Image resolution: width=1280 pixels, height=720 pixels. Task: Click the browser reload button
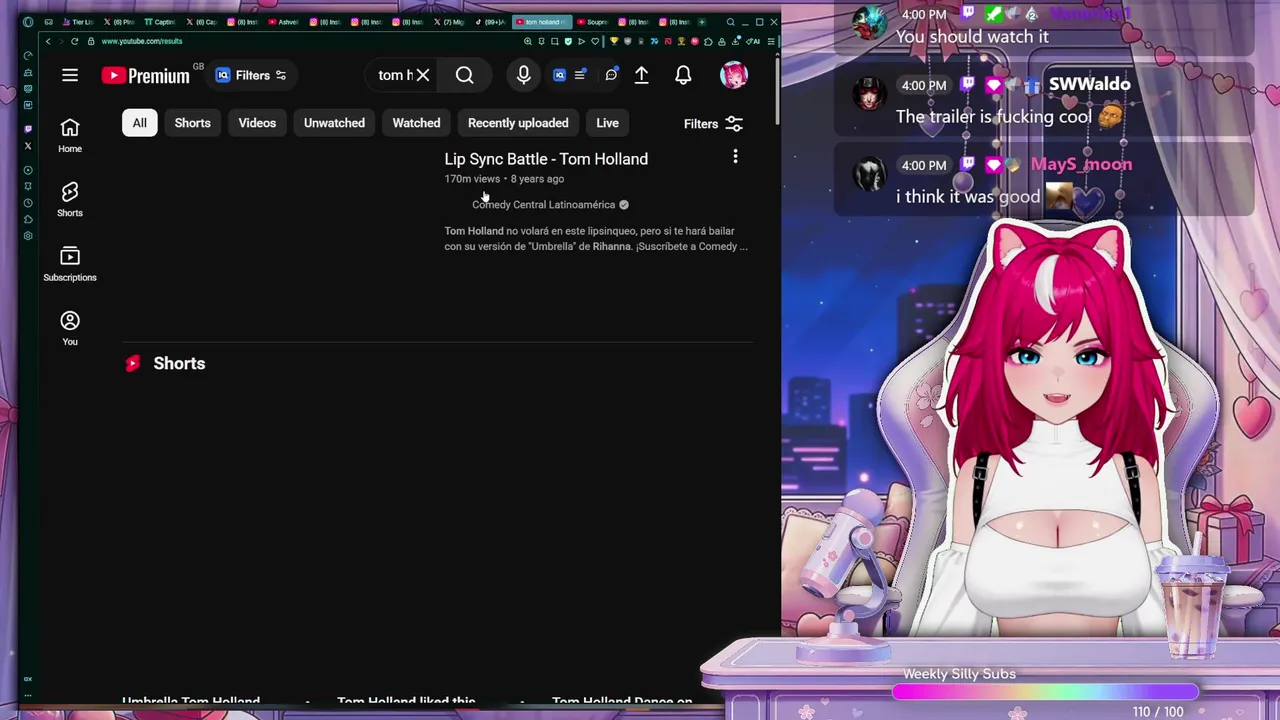click(74, 41)
